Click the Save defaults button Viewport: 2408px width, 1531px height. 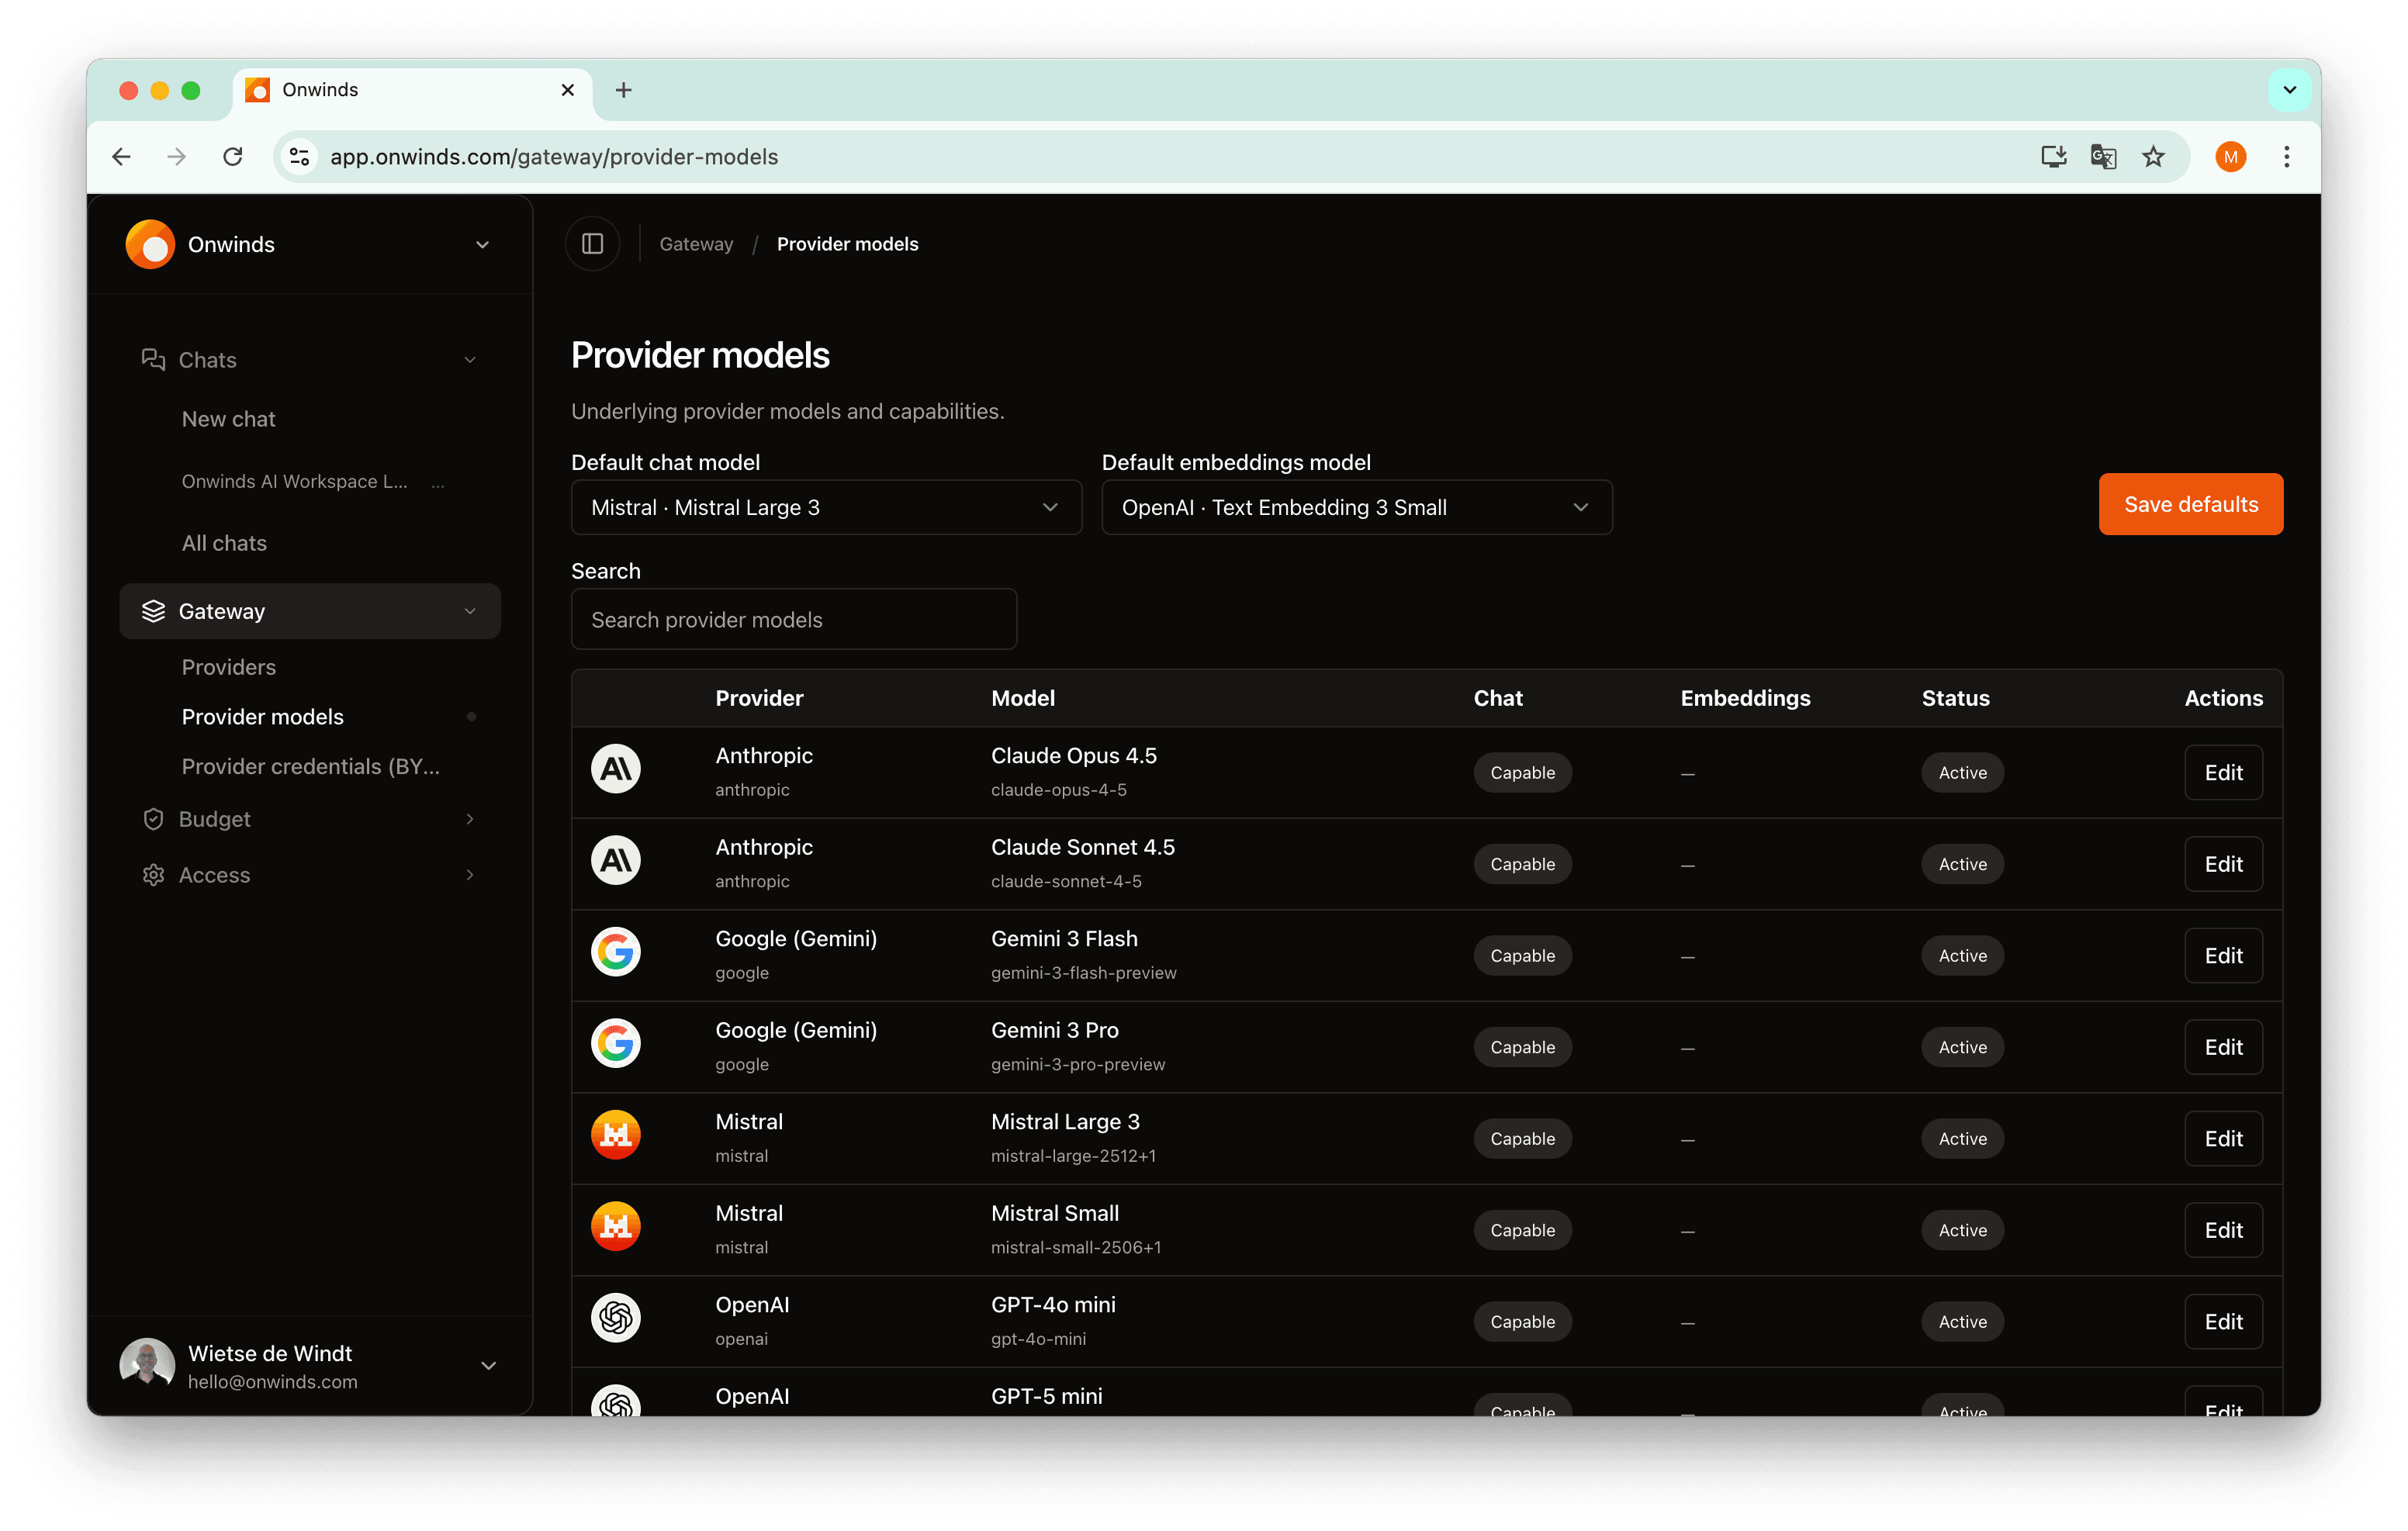[x=2190, y=503]
